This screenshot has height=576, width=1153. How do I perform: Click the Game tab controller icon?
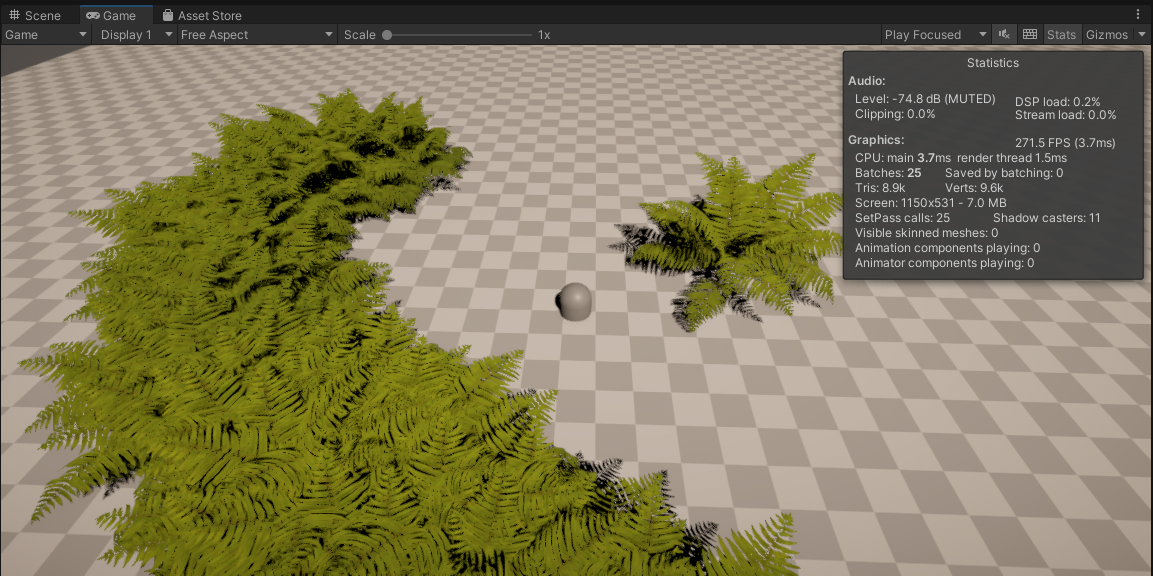(93, 15)
